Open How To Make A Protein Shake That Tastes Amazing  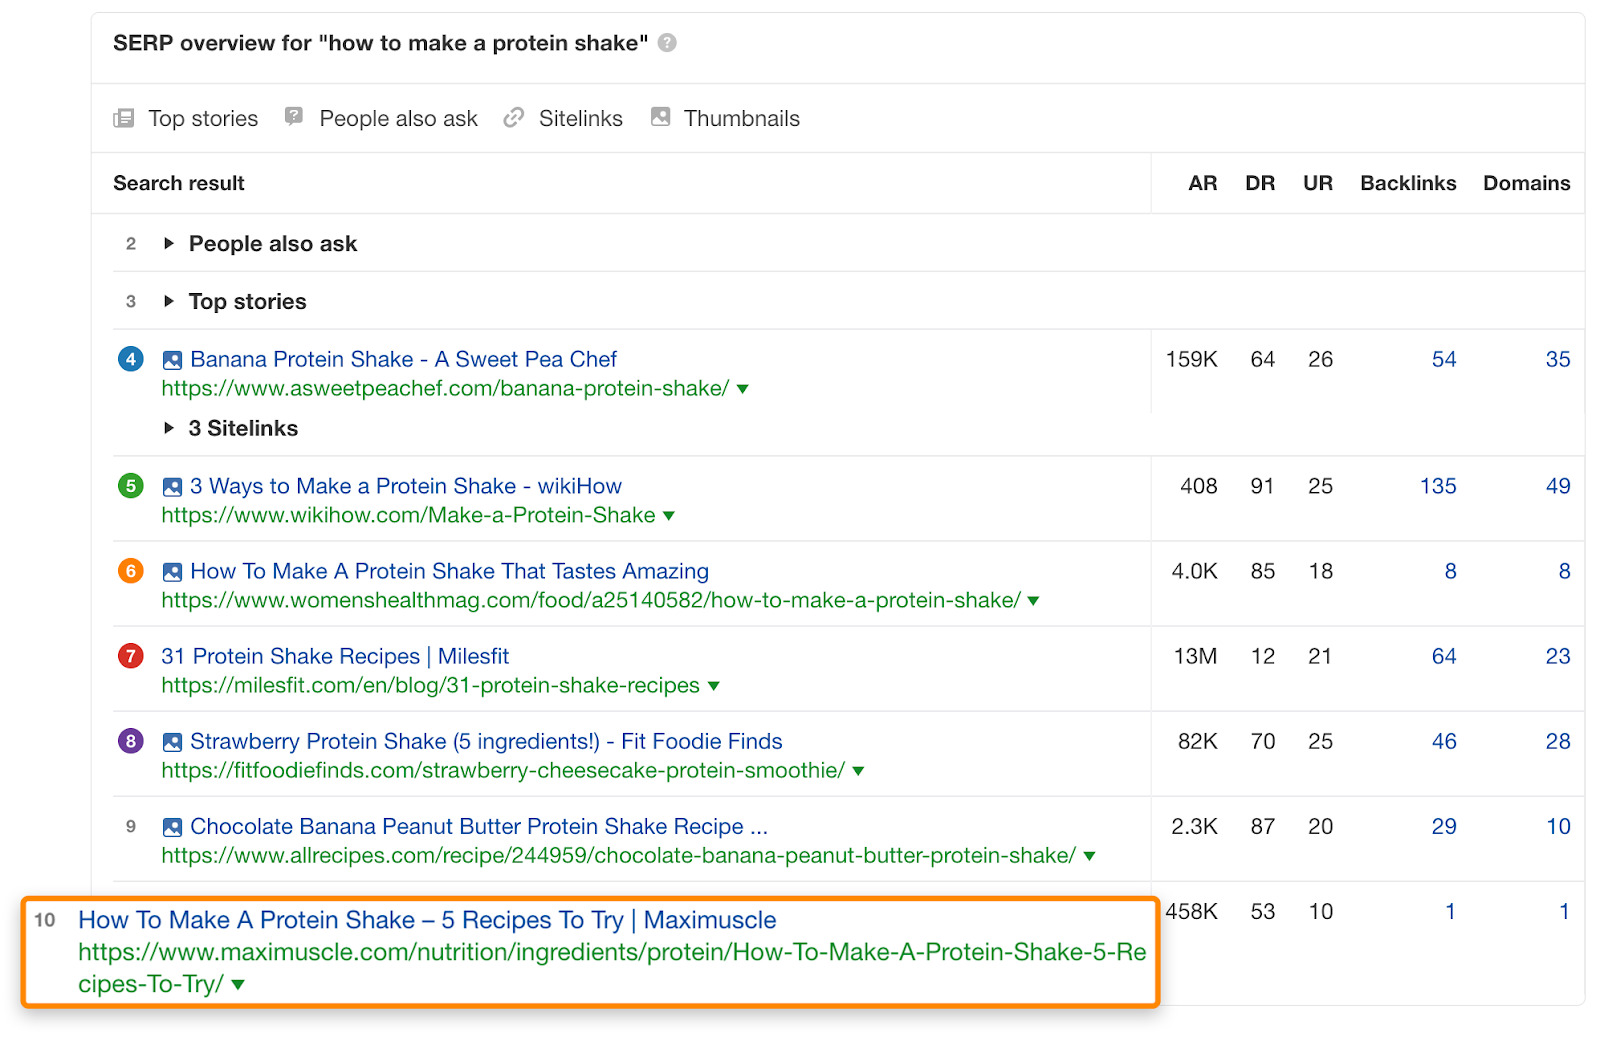click(450, 571)
